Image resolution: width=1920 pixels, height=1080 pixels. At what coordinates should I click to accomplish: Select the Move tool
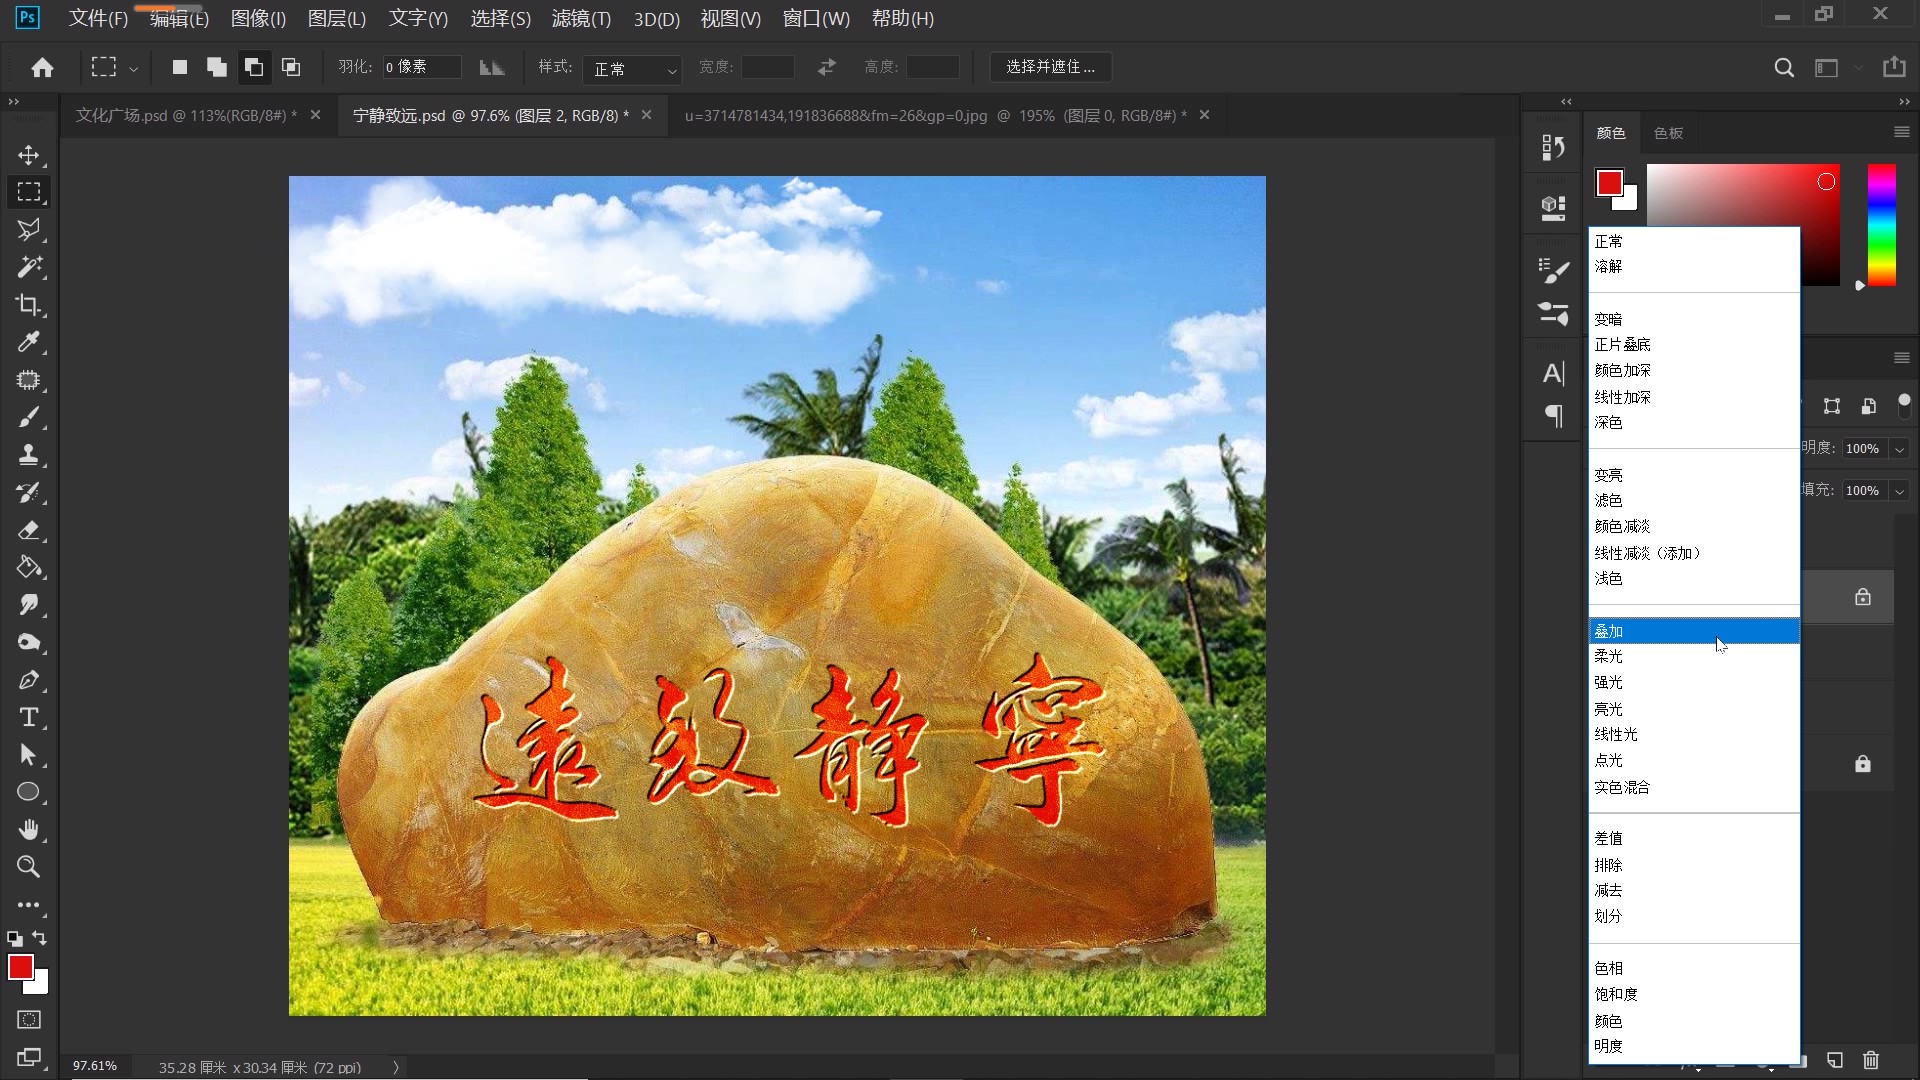pyautogui.click(x=29, y=155)
